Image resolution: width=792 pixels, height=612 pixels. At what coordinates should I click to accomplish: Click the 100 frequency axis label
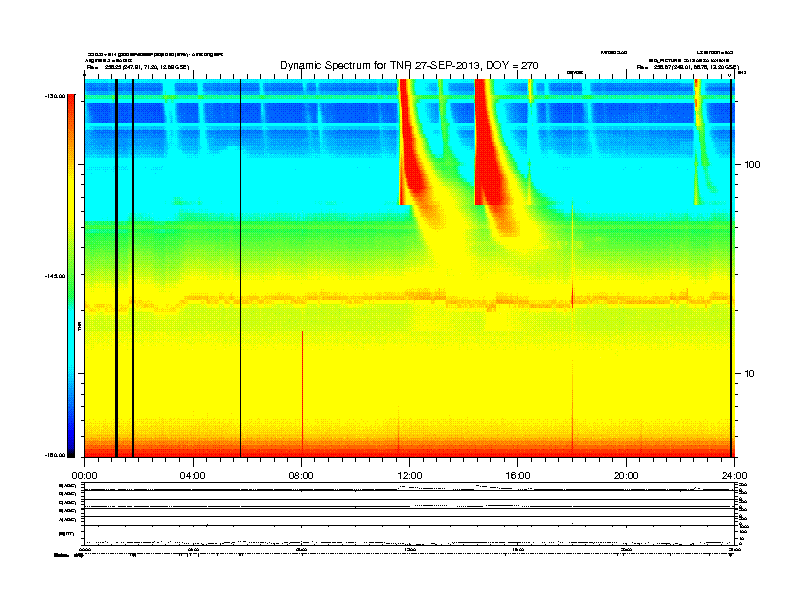(x=753, y=164)
